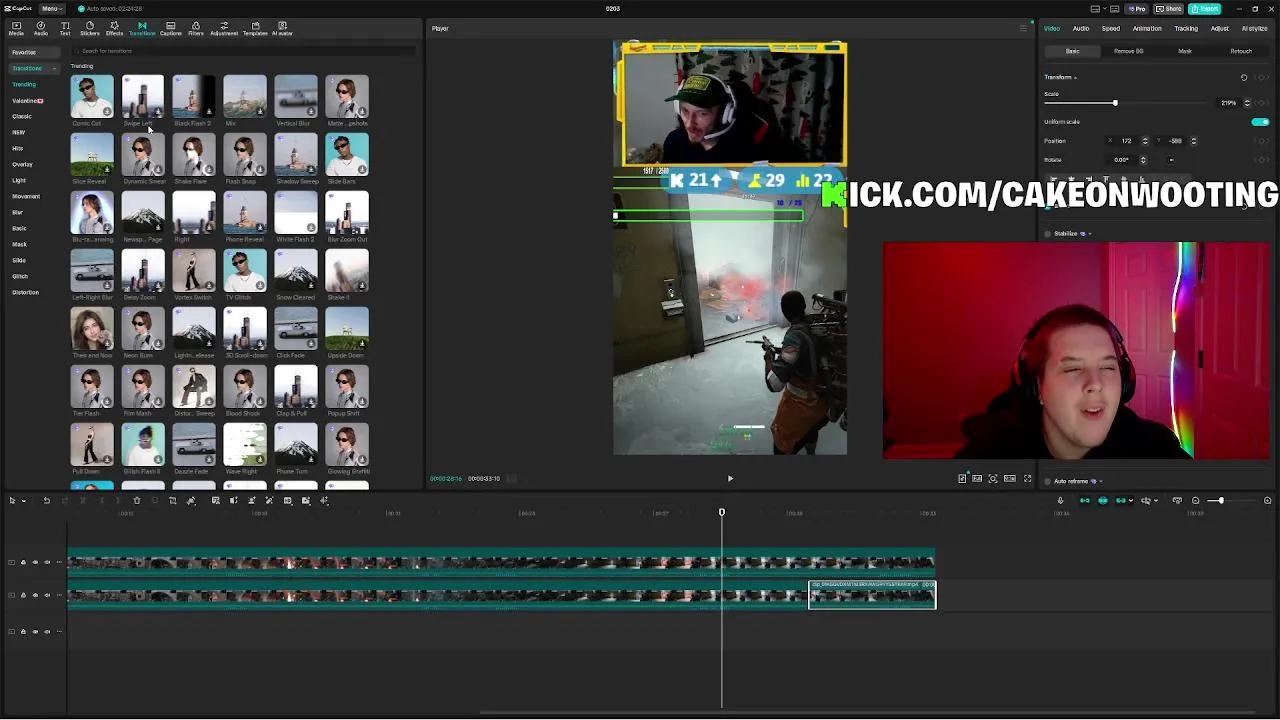Toggle the Uniform scale switch
The image size is (1280, 720).
1260,122
